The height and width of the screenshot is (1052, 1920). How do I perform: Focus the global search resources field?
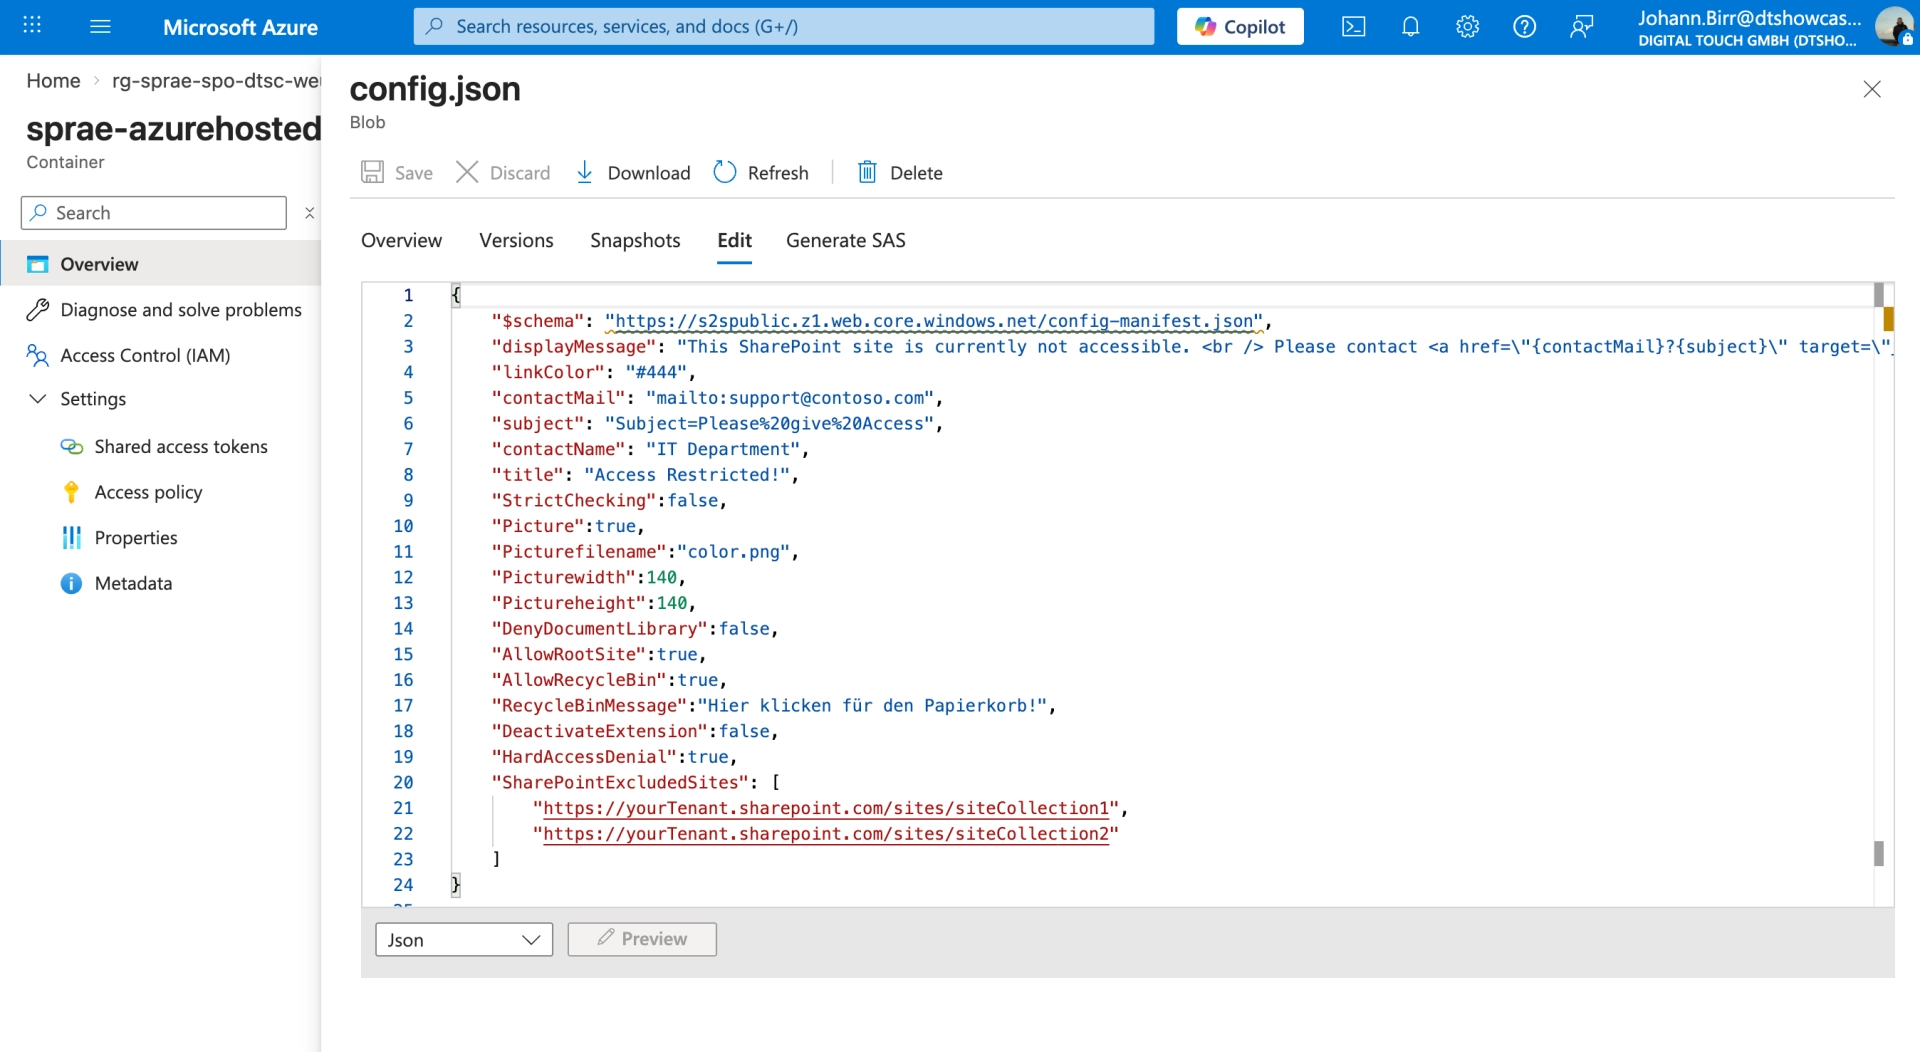pos(784,26)
